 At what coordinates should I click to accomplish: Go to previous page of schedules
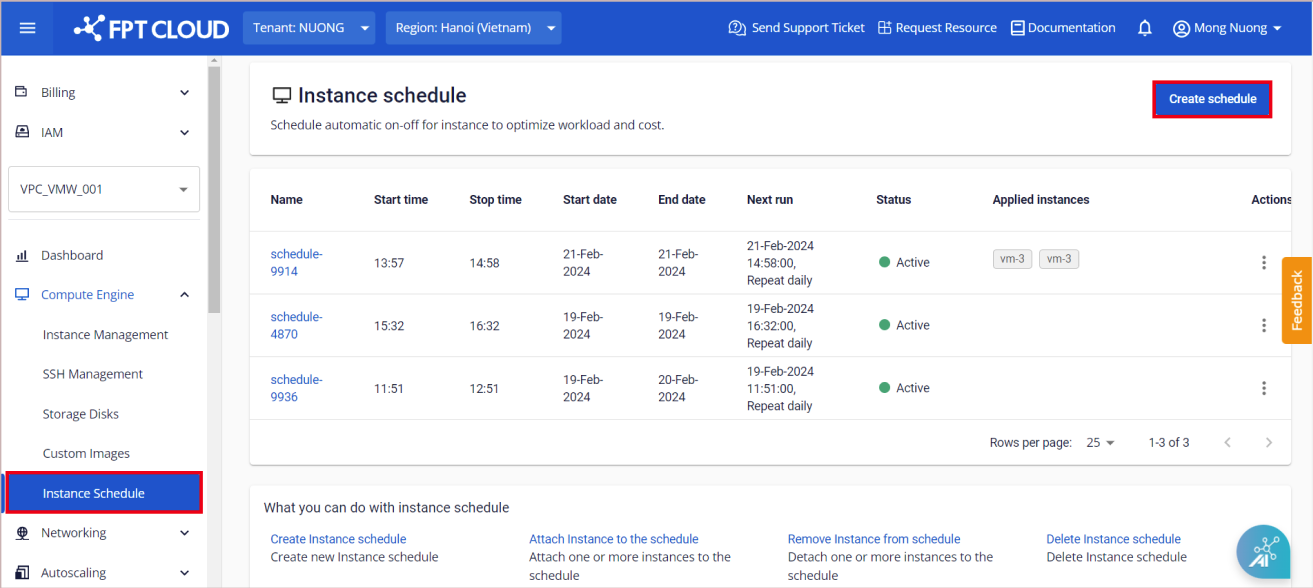1228,442
